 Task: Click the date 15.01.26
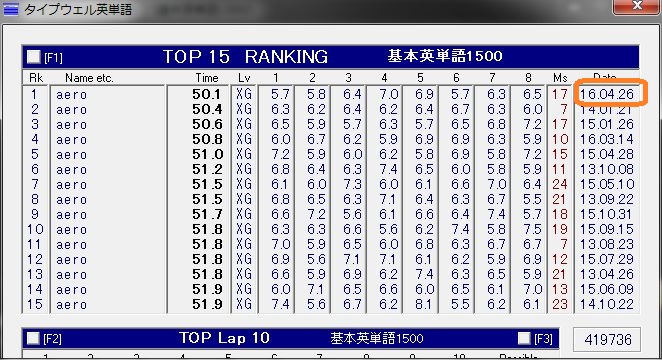click(x=607, y=124)
